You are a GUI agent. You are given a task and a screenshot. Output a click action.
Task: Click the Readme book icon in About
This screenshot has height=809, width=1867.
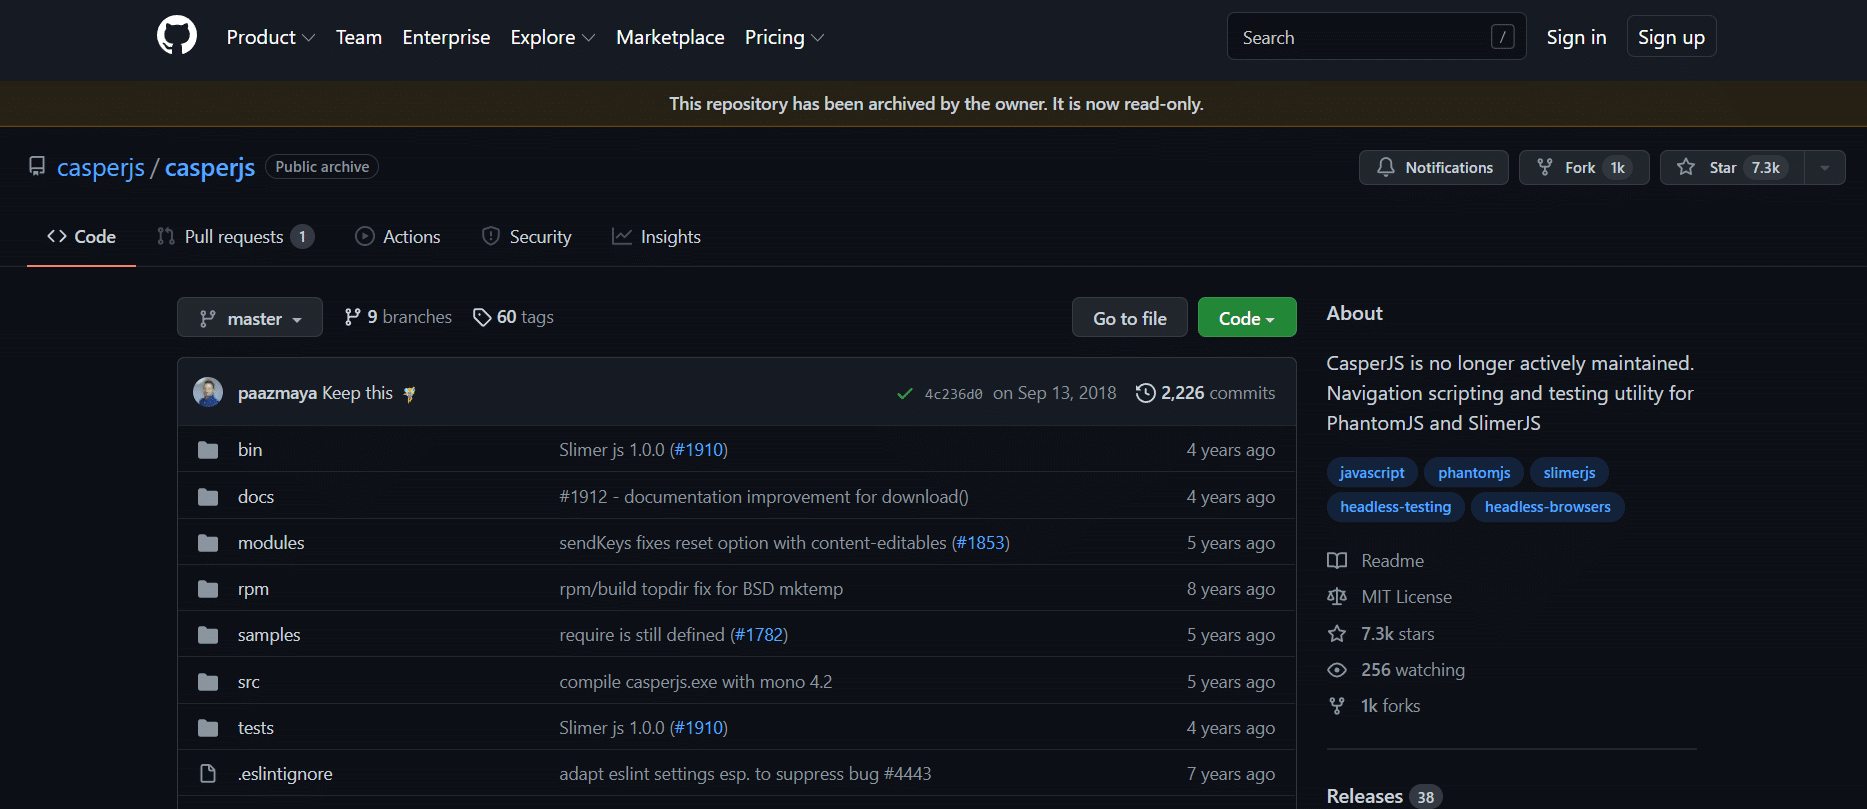(1337, 561)
